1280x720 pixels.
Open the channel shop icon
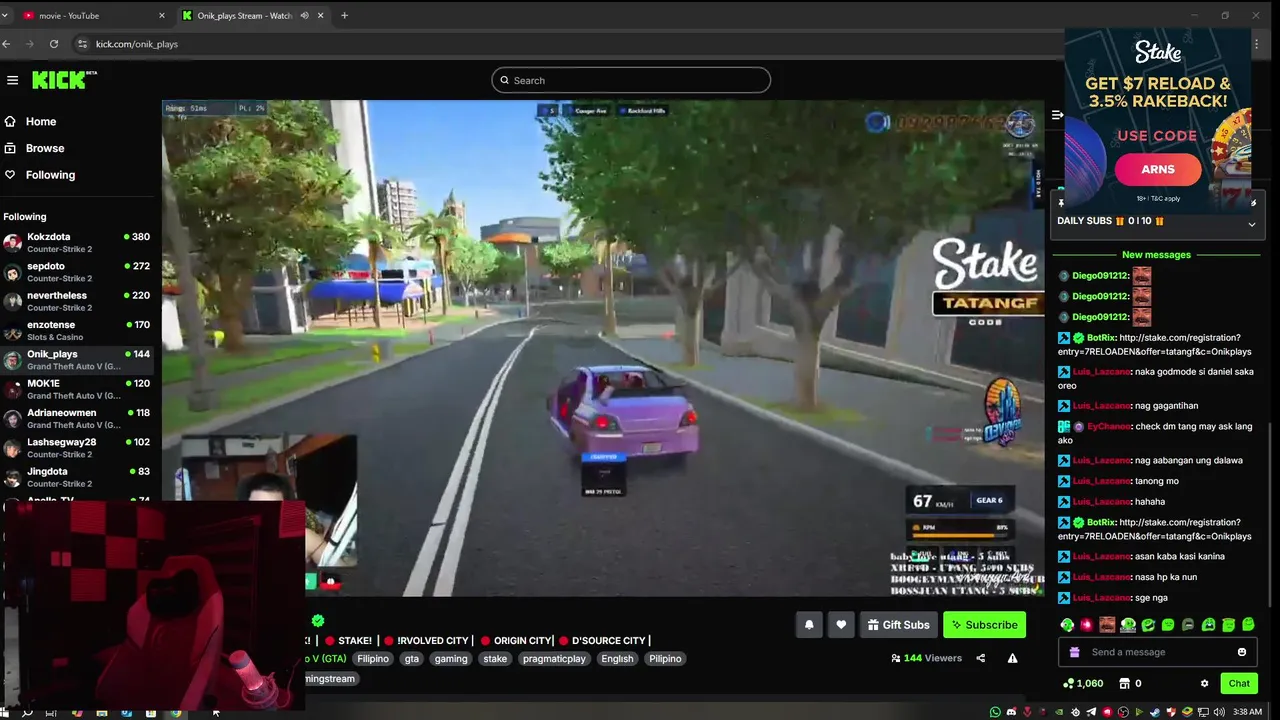point(1124,683)
